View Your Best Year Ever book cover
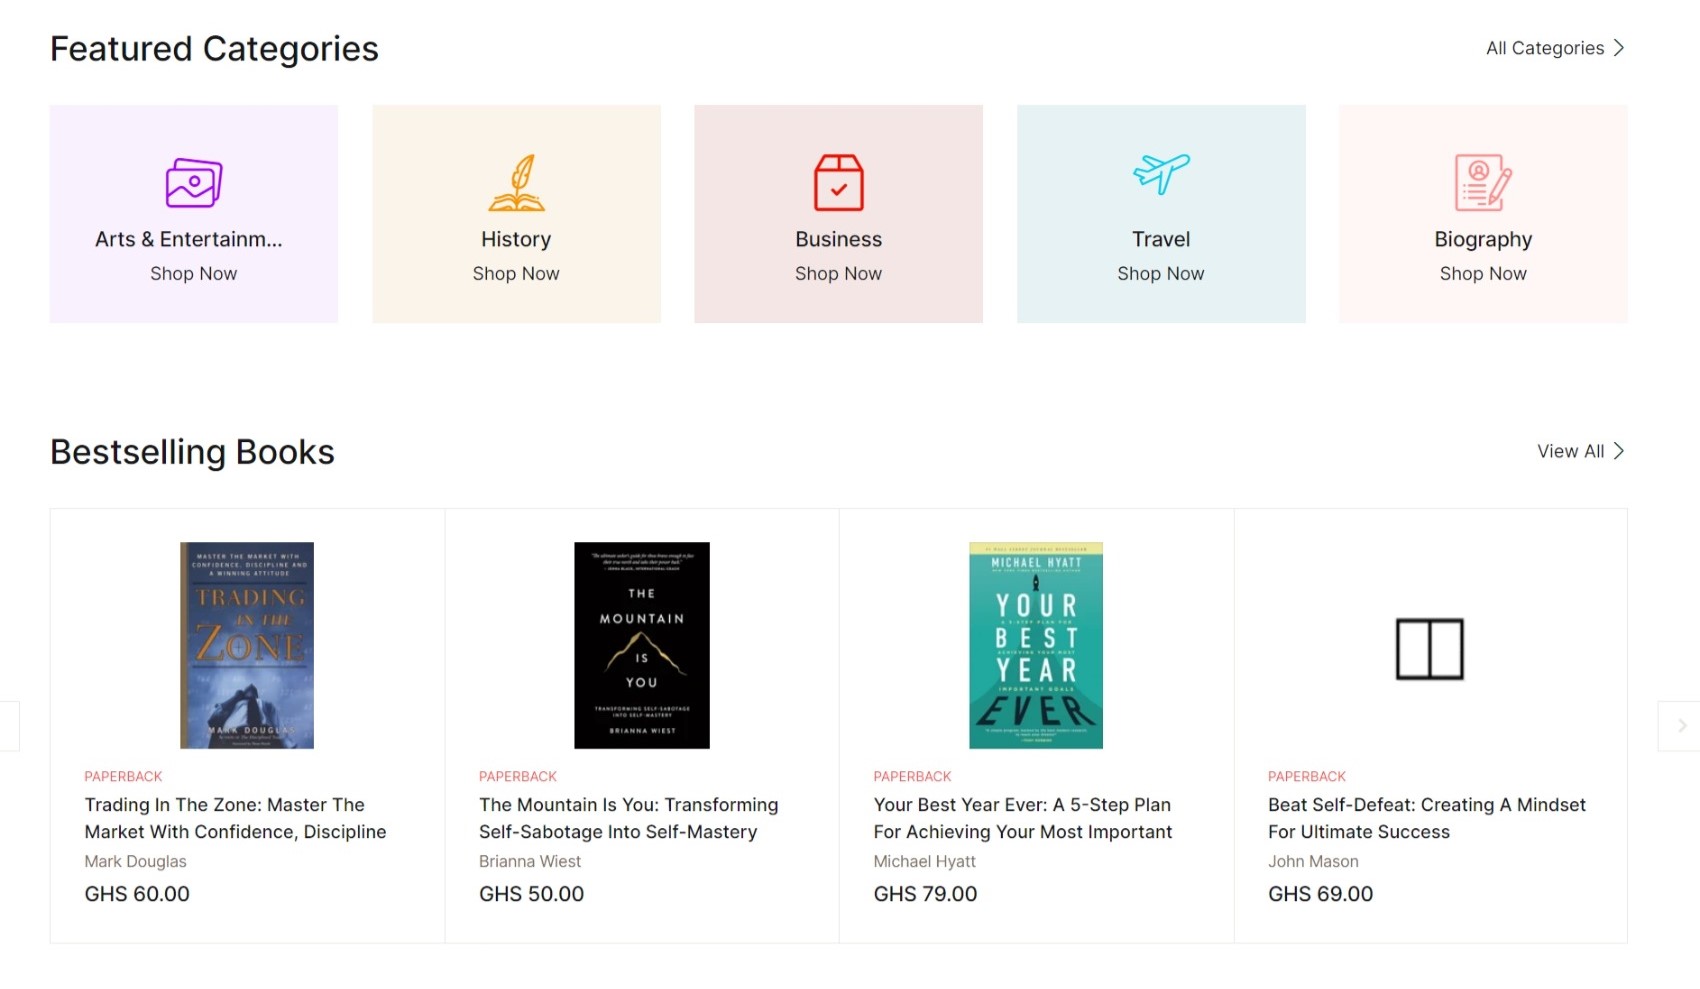The height and width of the screenshot is (989, 1700). tap(1036, 645)
